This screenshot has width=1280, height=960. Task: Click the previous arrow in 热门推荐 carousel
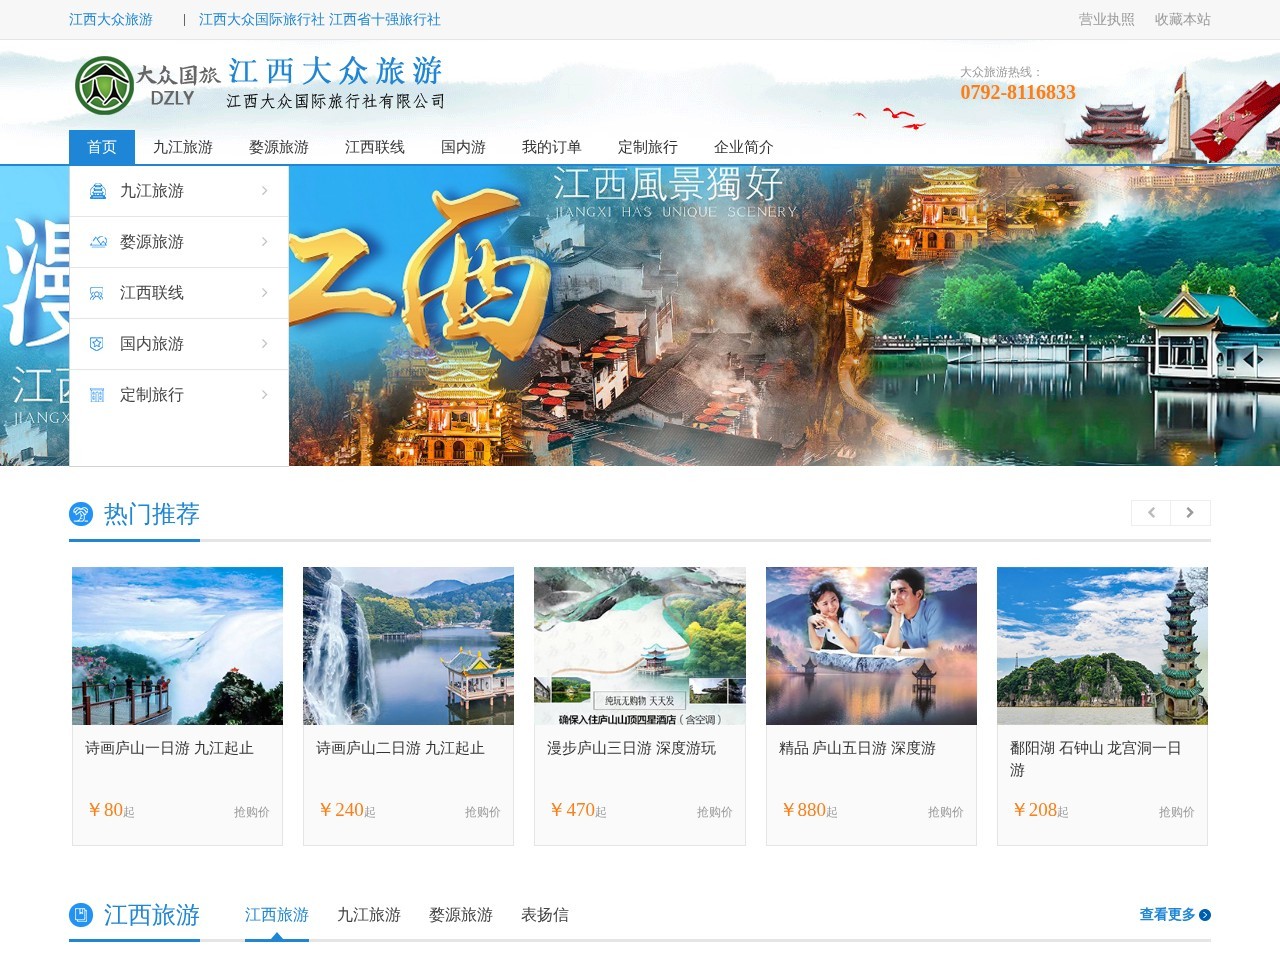tap(1151, 512)
